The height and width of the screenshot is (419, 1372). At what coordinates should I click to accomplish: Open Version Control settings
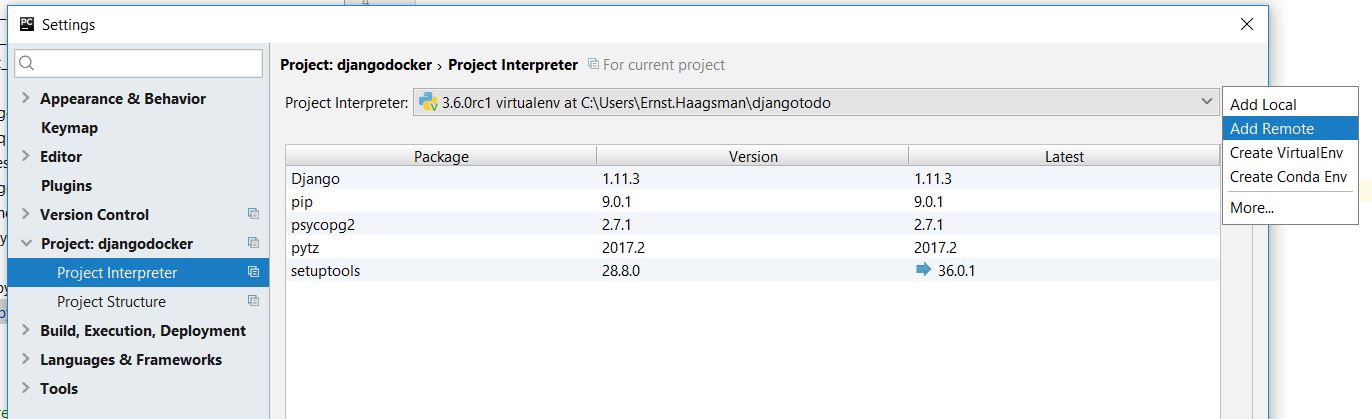coord(94,214)
